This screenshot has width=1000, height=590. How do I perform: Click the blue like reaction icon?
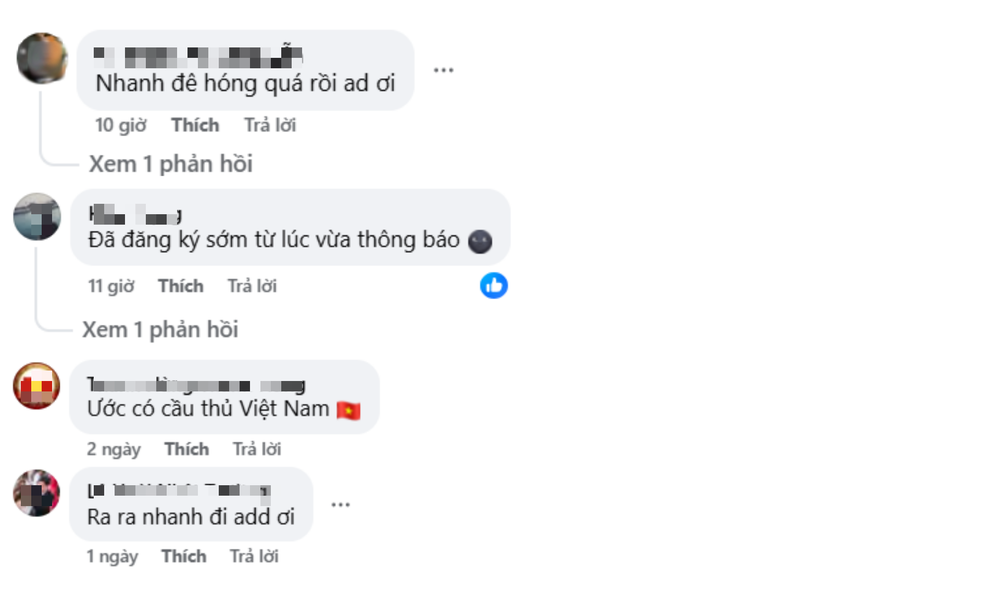494,285
